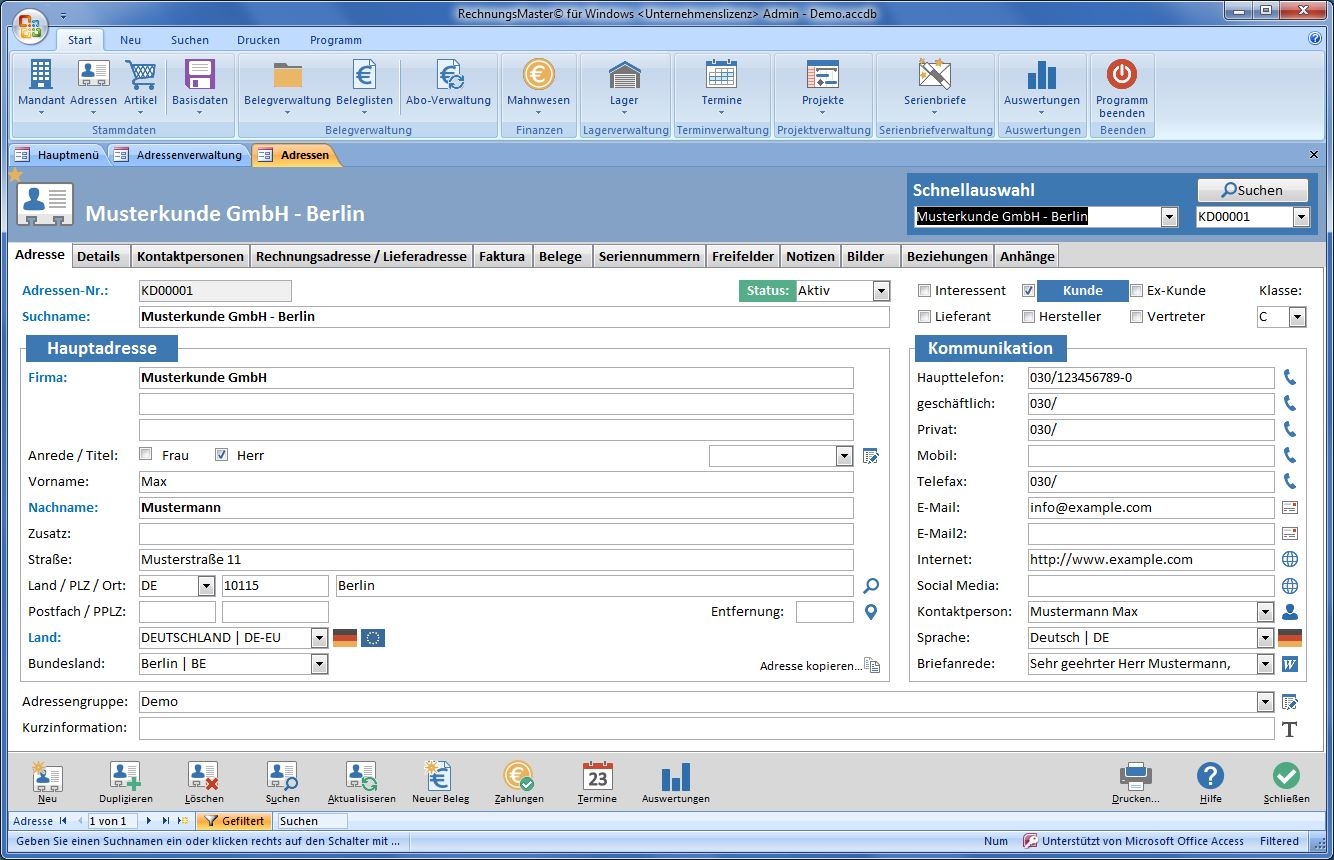The image size is (1334, 860).
Task: Click the map pin icon beside Entfernung
Action: [871, 612]
